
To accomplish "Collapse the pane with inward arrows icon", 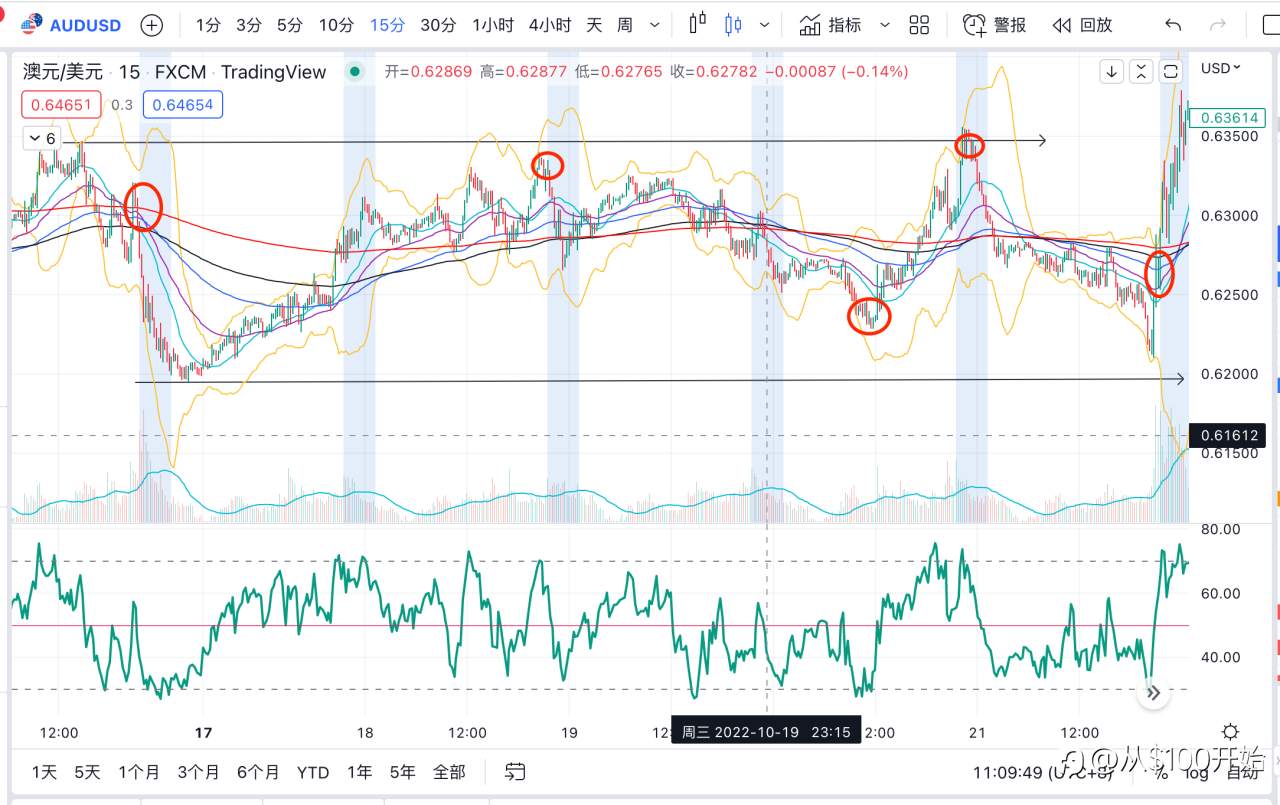I will click(x=1142, y=71).
